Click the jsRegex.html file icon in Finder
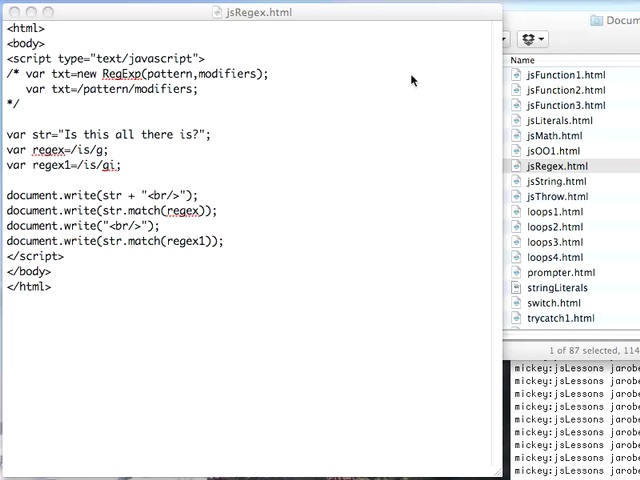The image size is (640, 480). click(x=516, y=166)
